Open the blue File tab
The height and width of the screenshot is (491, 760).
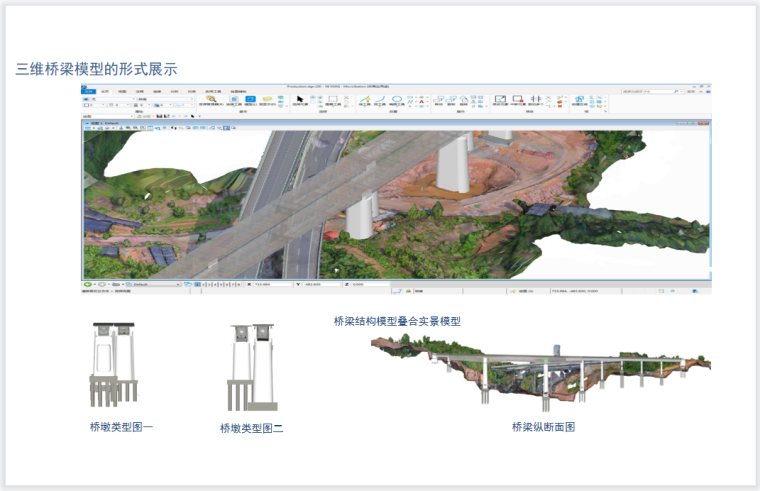tap(89, 92)
